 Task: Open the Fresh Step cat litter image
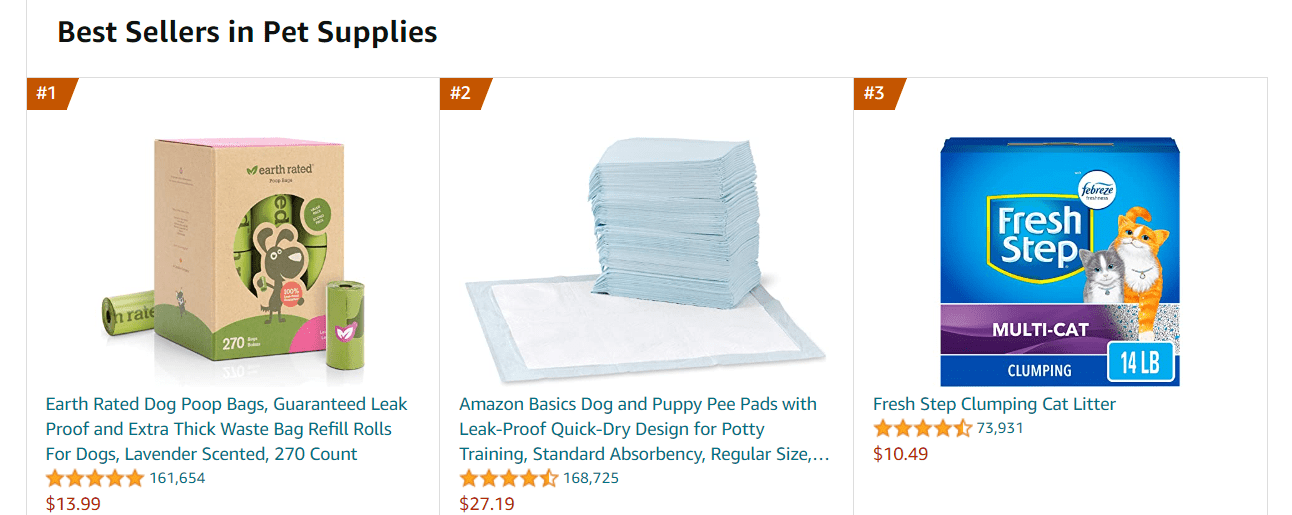[1060, 261]
